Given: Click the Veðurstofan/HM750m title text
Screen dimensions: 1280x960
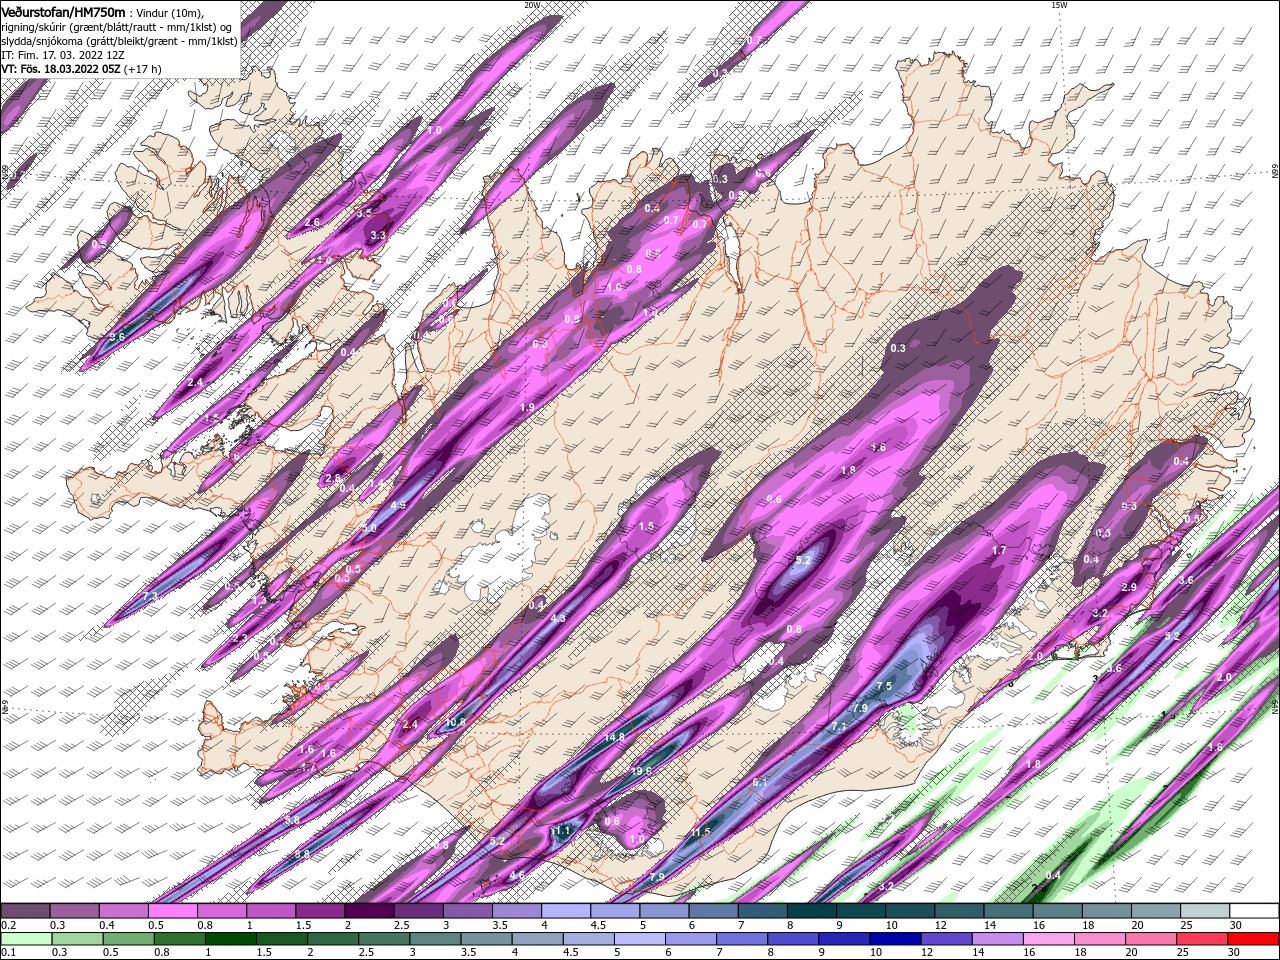Looking at the screenshot, I should [63, 11].
